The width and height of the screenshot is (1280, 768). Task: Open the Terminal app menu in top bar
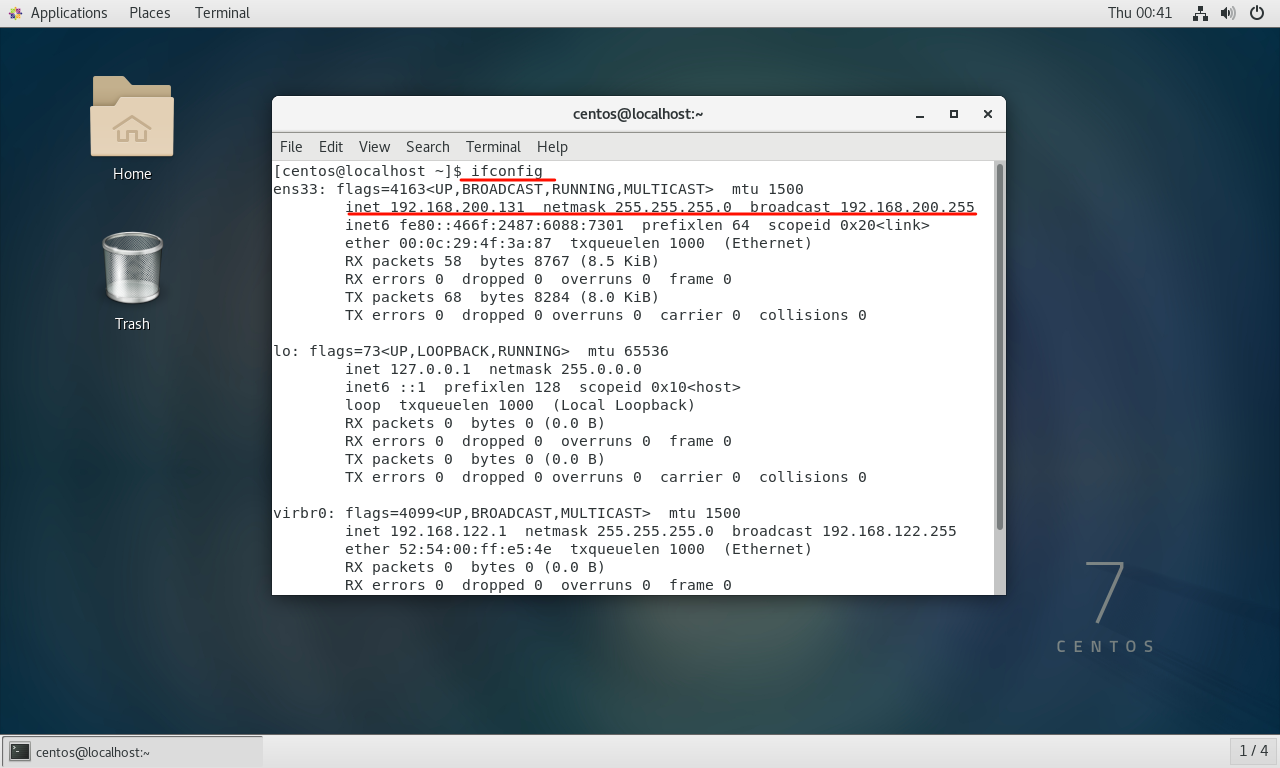click(222, 13)
